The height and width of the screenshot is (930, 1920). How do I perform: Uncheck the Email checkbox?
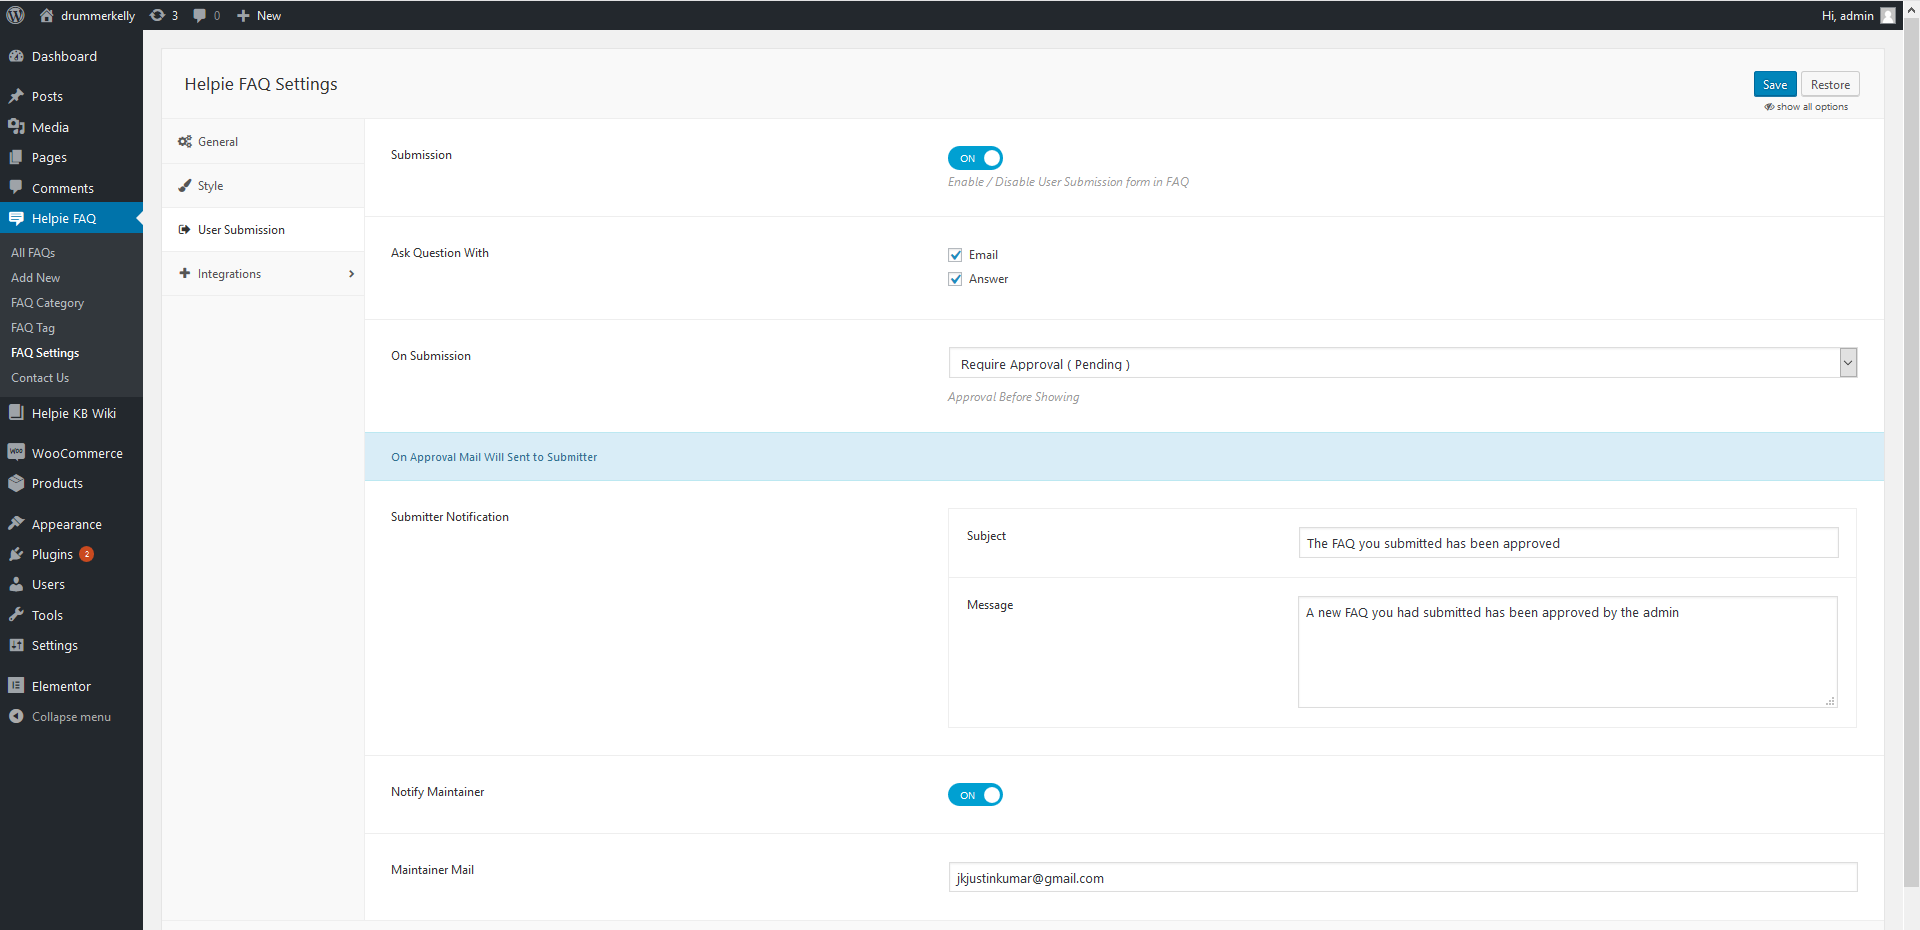[955, 255]
